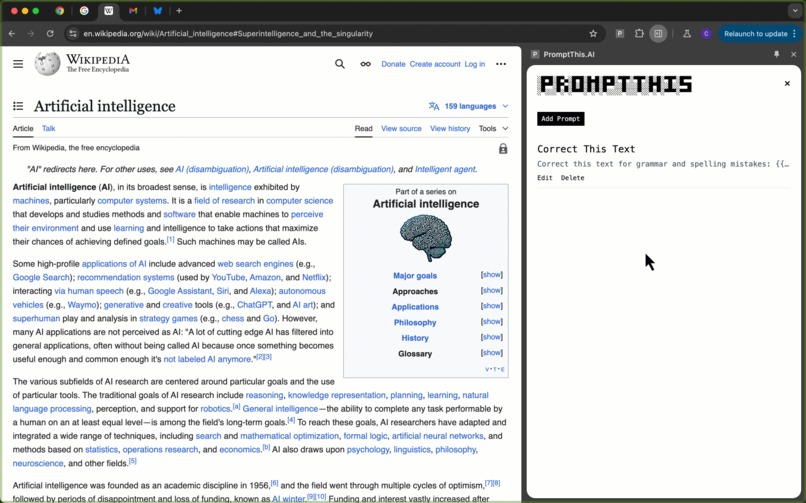Screen dimensions: 806x503
Task: Select the Article tab
Action: [x=23, y=128]
